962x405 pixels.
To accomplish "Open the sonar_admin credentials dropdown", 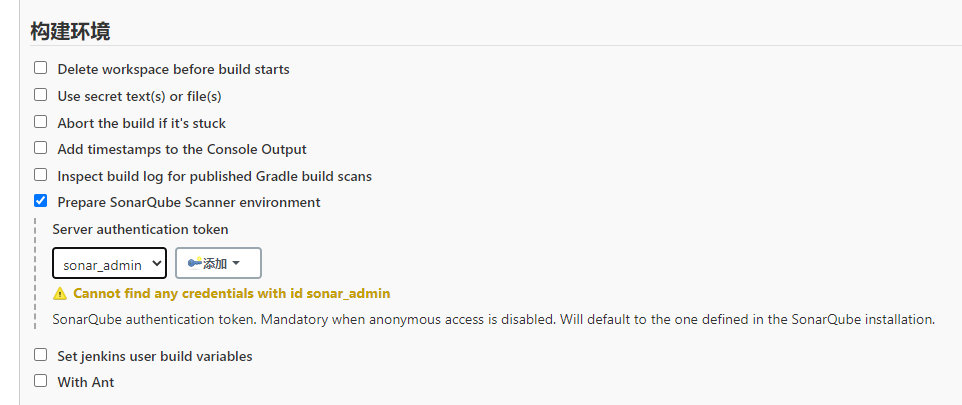I will click(109, 263).
